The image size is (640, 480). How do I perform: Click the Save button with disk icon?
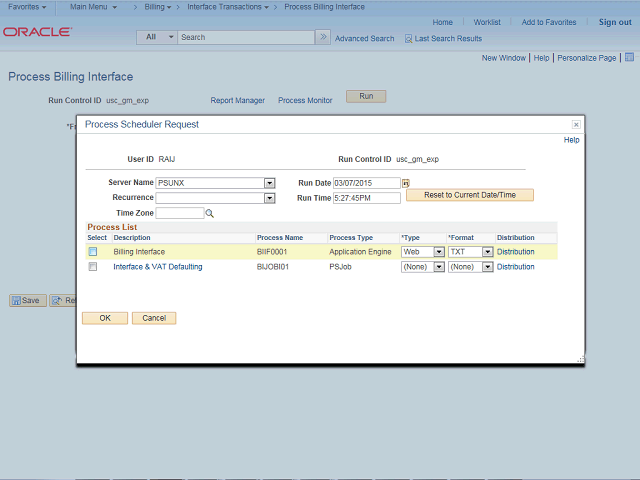tap(28, 300)
